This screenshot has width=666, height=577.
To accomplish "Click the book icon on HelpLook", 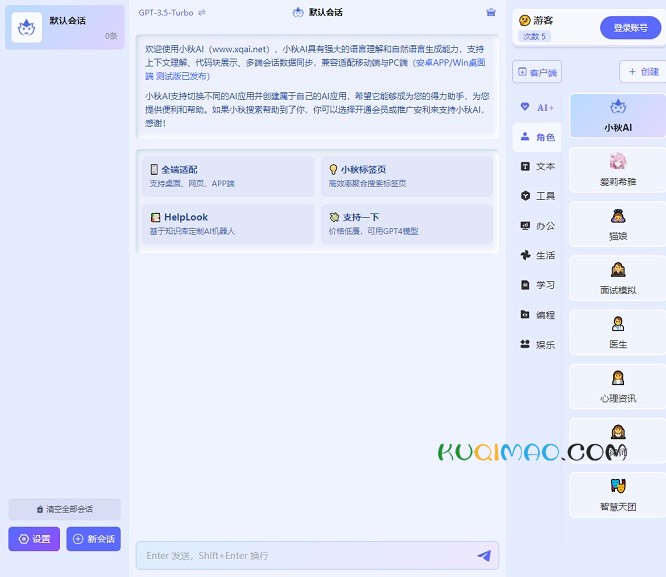I will coord(155,218).
